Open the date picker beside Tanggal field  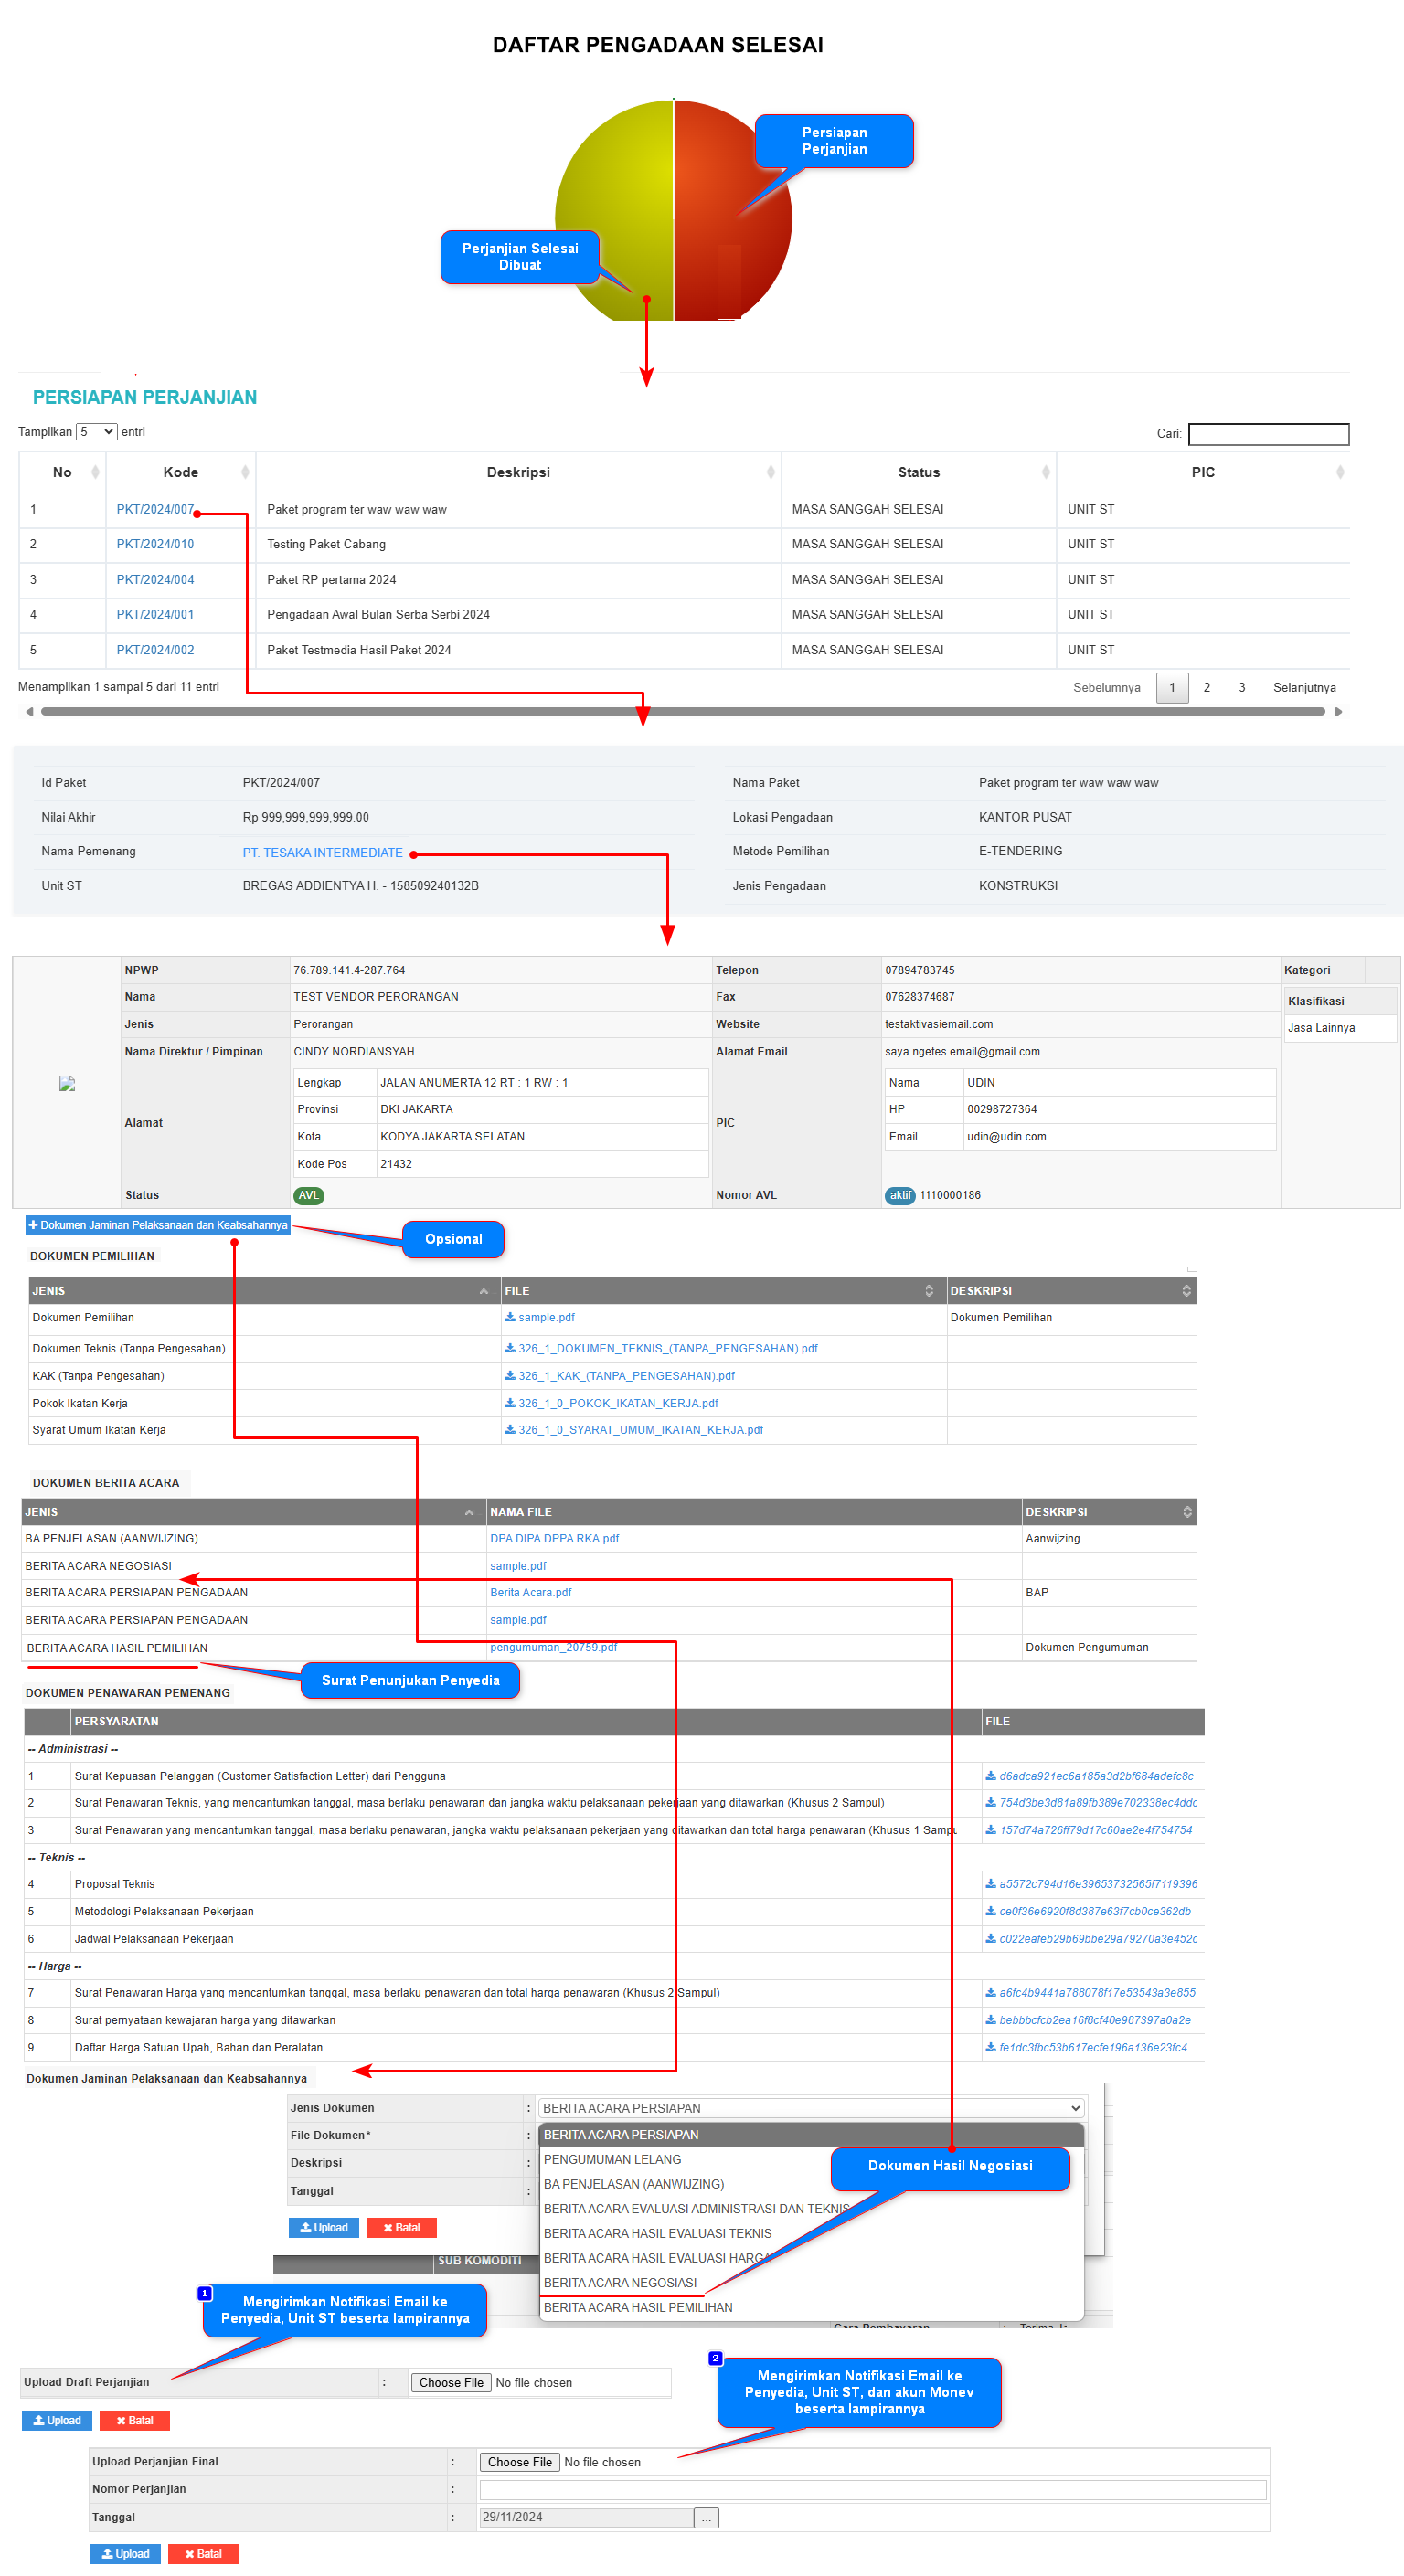[x=706, y=2517]
